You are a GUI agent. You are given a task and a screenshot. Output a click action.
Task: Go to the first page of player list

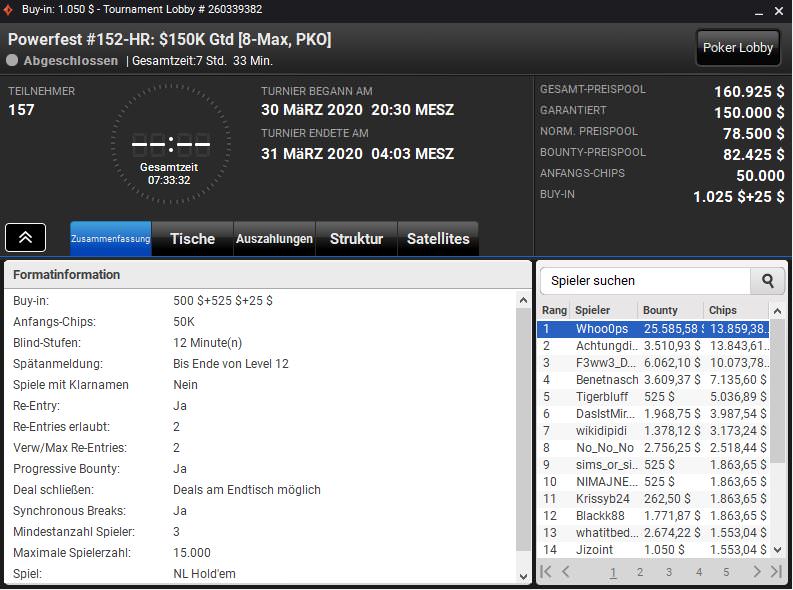(x=547, y=572)
